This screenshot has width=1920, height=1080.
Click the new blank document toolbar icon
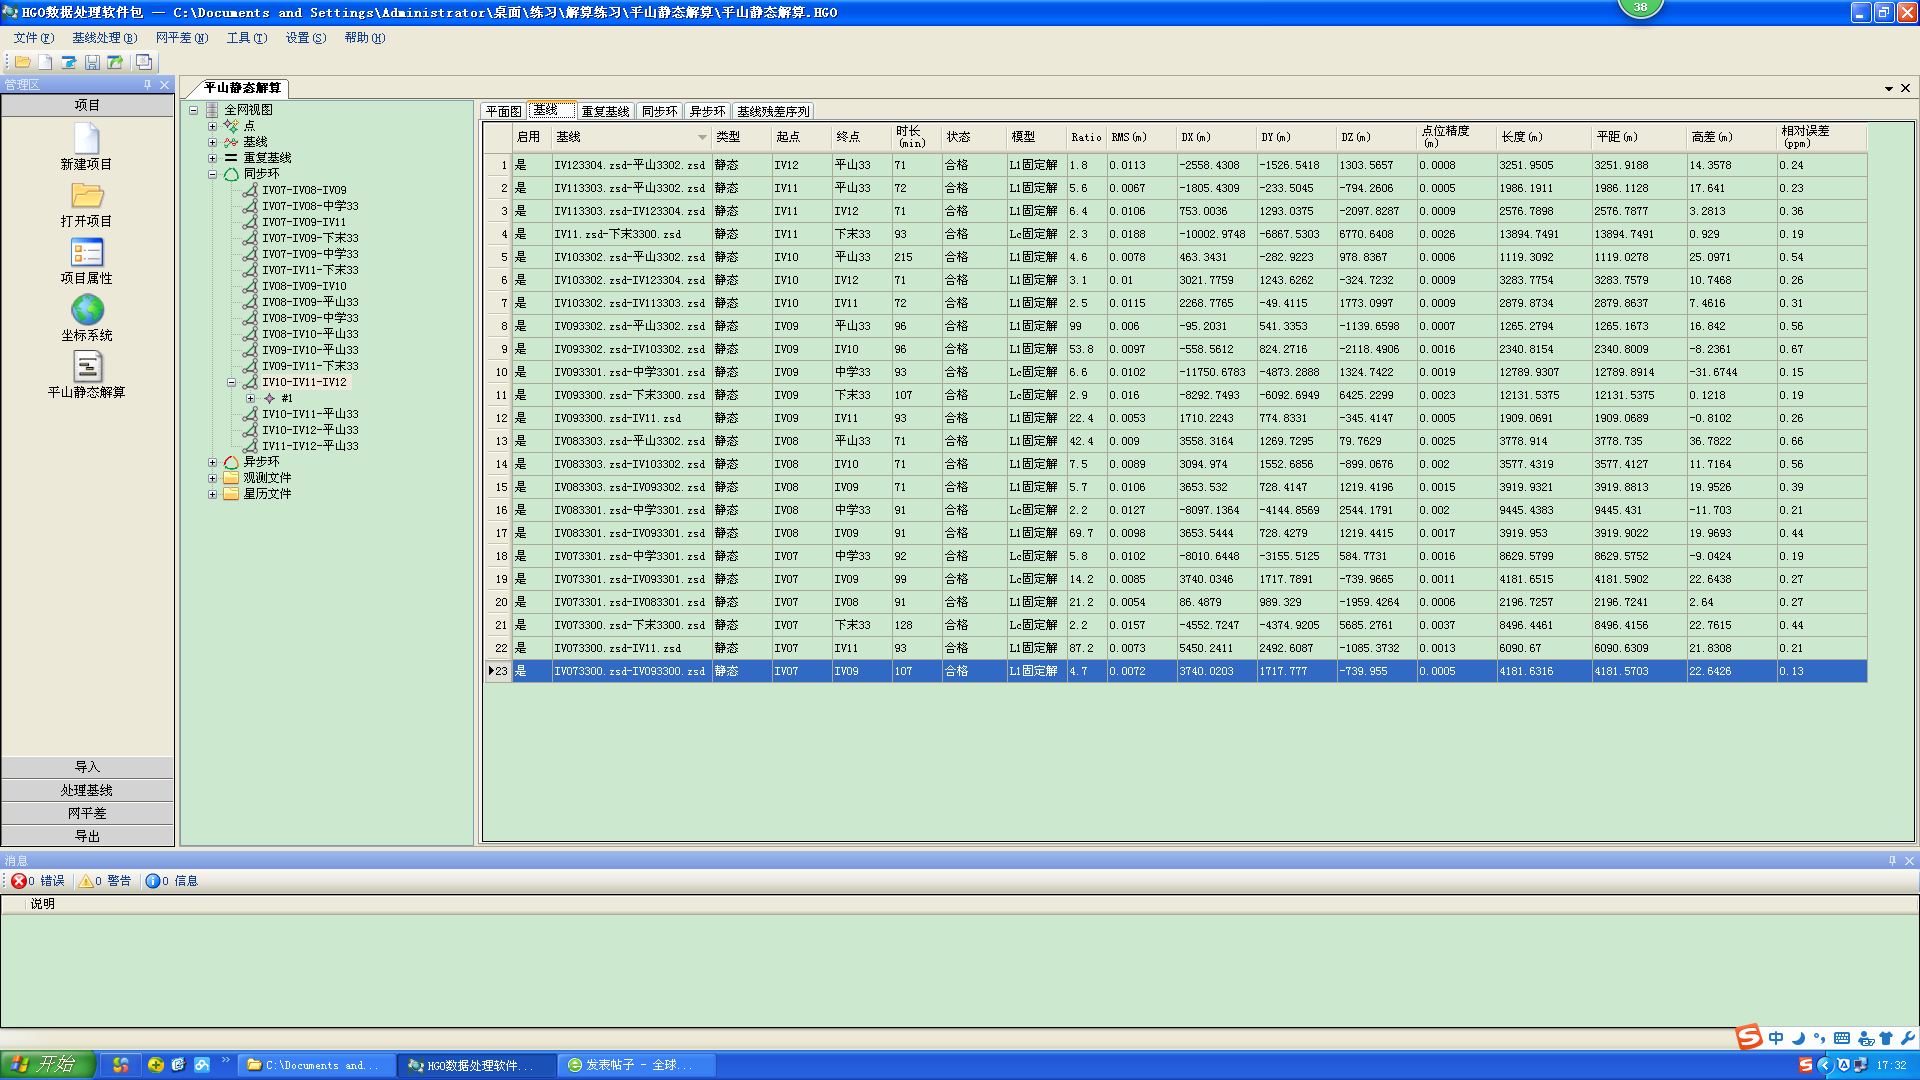coord(45,62)
